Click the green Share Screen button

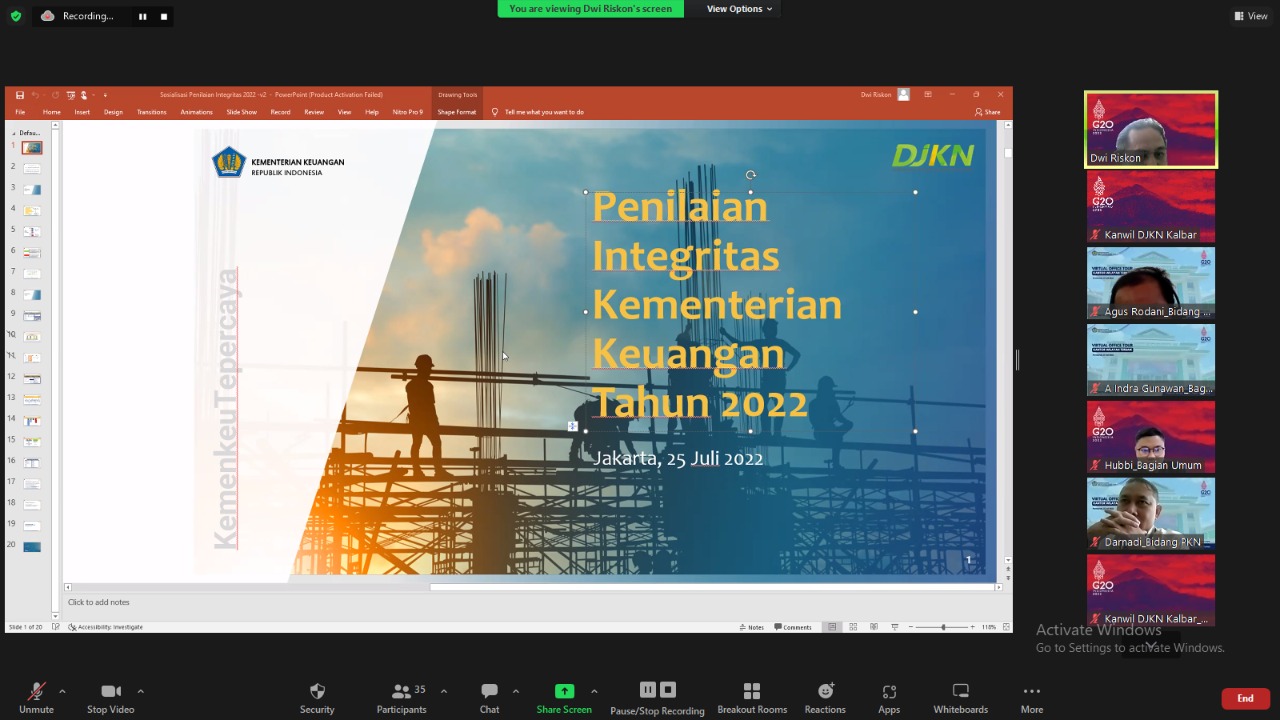(x=564, y=698)
